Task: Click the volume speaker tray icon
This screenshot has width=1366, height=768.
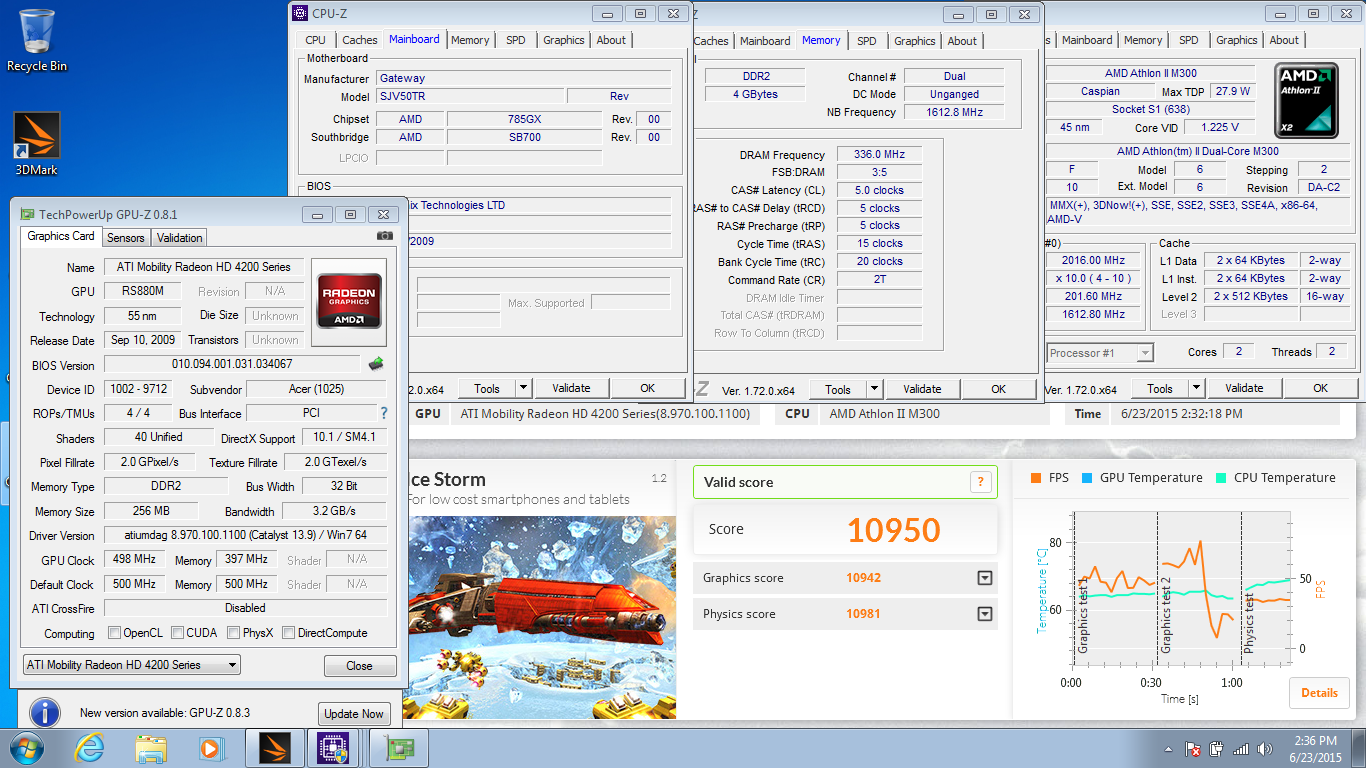Action: pyautogui.click(x=1265, y=749)
